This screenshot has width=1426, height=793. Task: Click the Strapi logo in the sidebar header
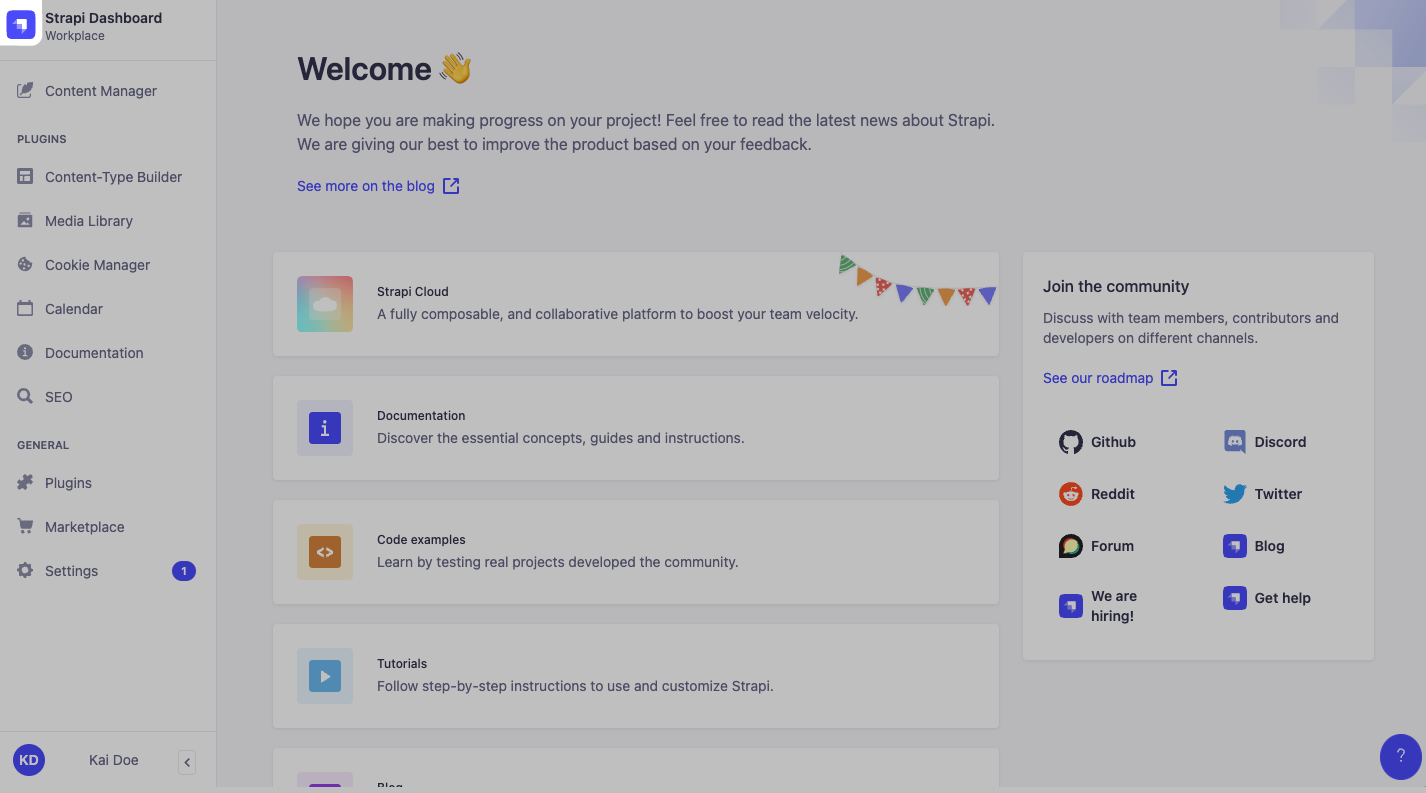(21, 25)
